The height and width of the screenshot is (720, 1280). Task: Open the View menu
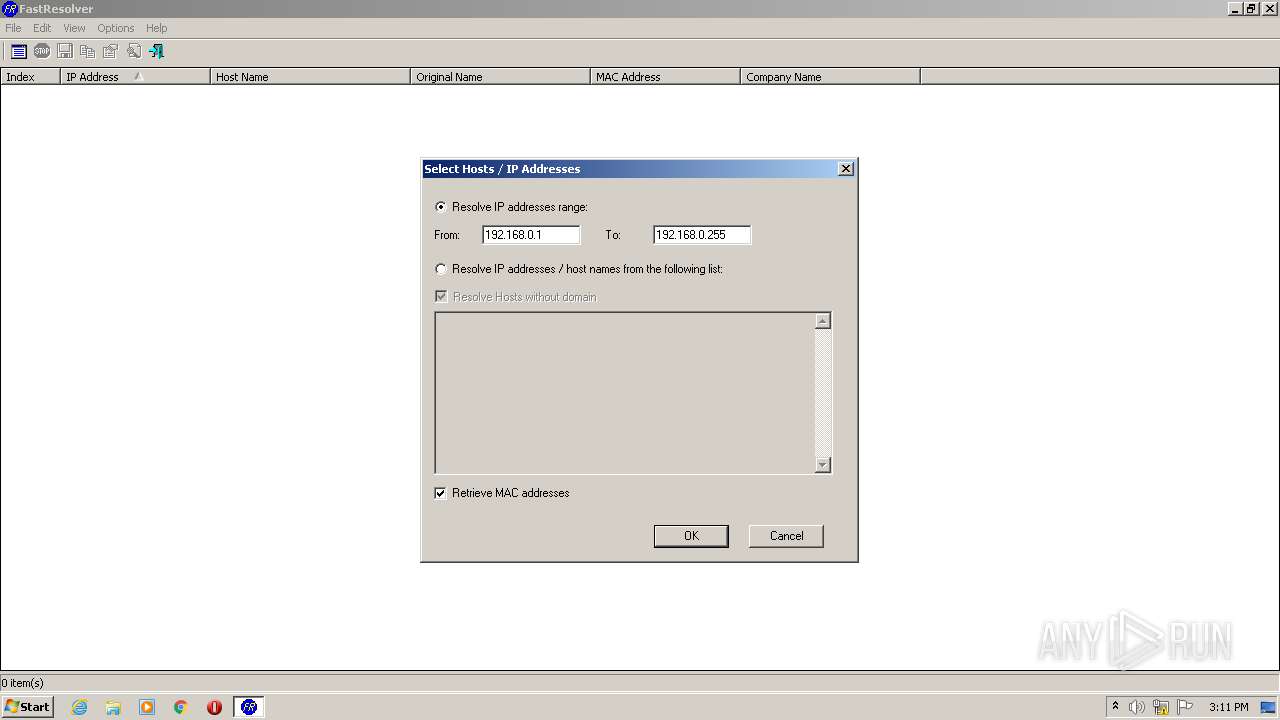point(74,28)
